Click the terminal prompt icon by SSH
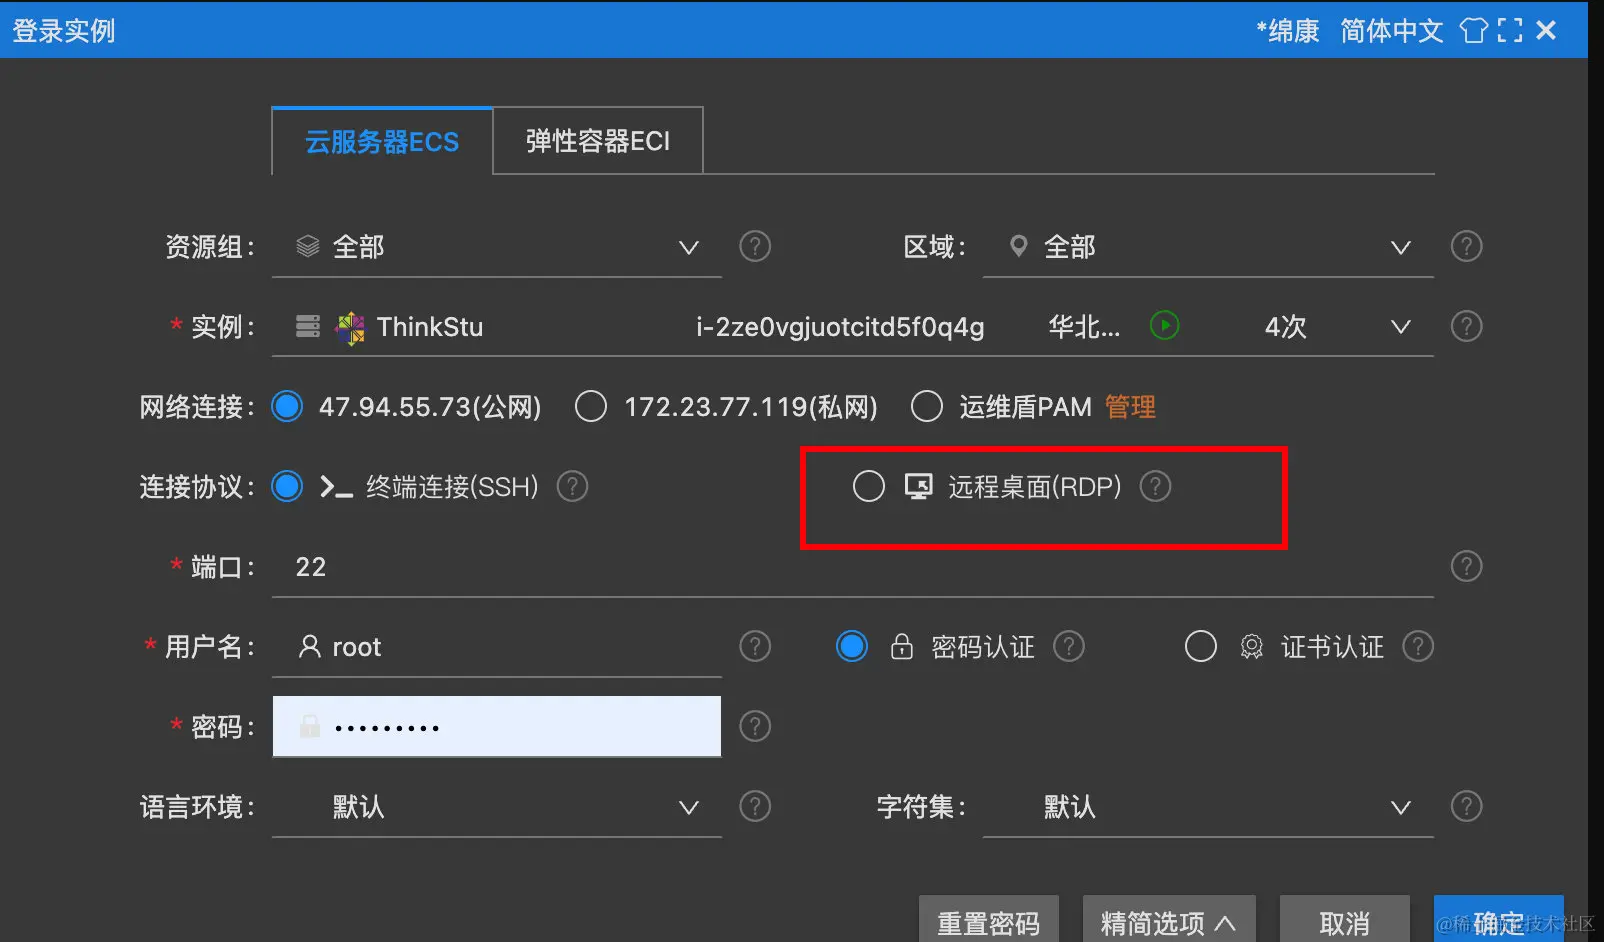The height and width of the screenshot is (942, 1604). tap(336, 487)
